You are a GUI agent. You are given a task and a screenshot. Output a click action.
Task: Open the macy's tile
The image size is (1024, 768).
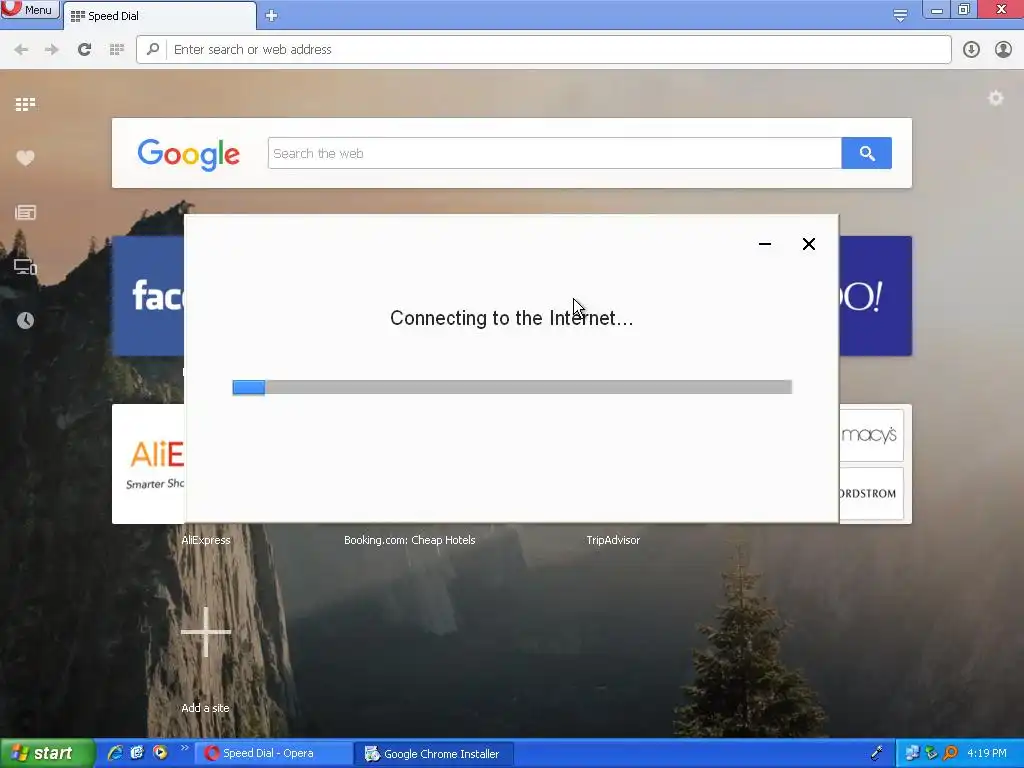871,435
